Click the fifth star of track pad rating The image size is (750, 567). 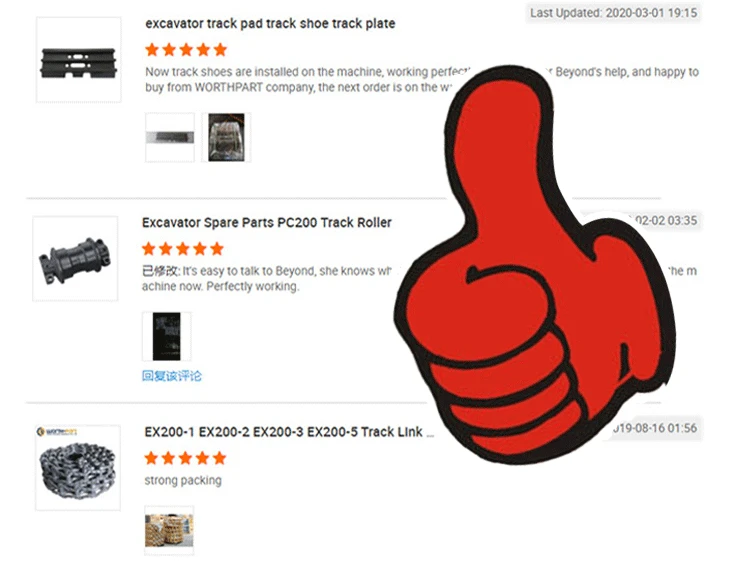coord(221,49)
